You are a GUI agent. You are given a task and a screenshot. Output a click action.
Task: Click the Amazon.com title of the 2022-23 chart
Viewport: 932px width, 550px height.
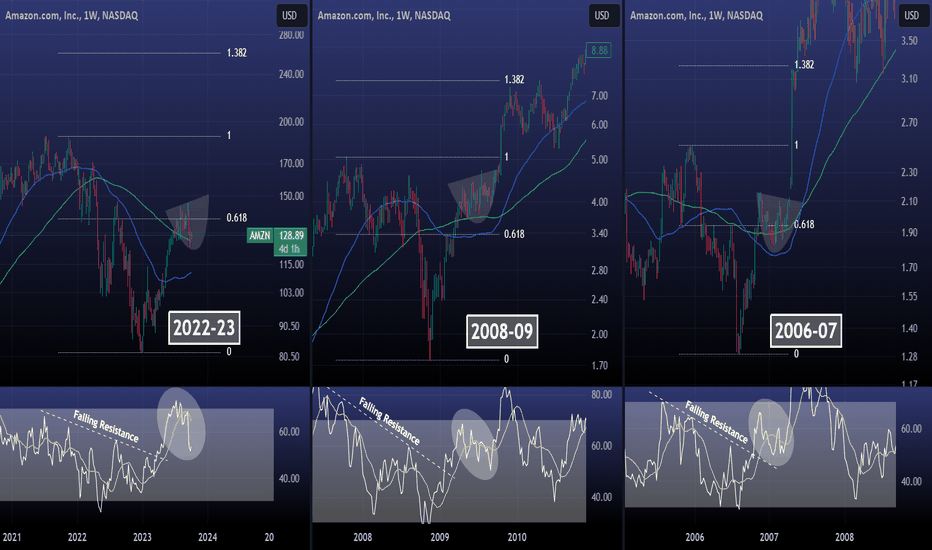(x=71, y=16)
